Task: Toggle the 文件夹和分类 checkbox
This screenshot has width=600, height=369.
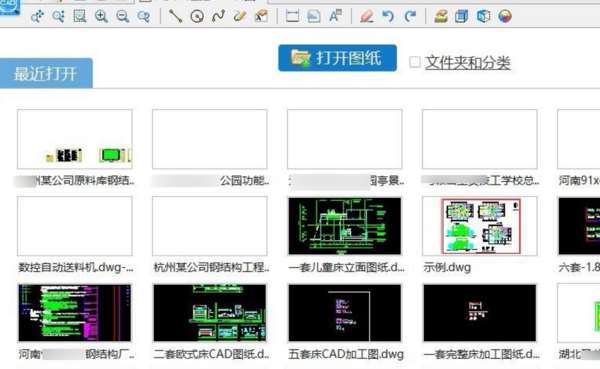Action: click(415, 62)
